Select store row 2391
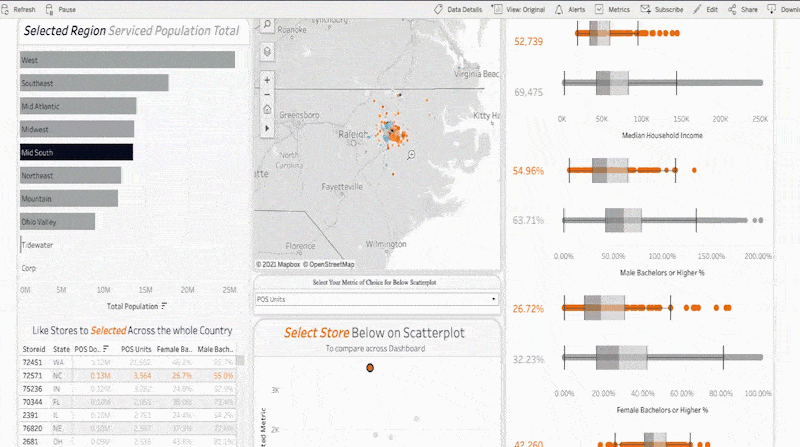 tap(129, 415)
